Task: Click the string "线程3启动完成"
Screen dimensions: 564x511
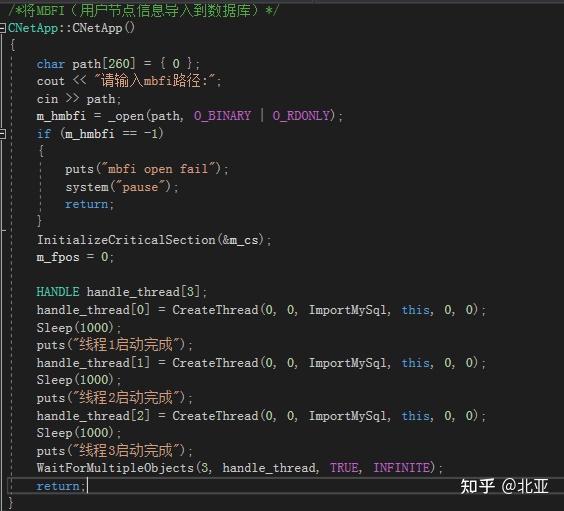Action: click(126, 451)
